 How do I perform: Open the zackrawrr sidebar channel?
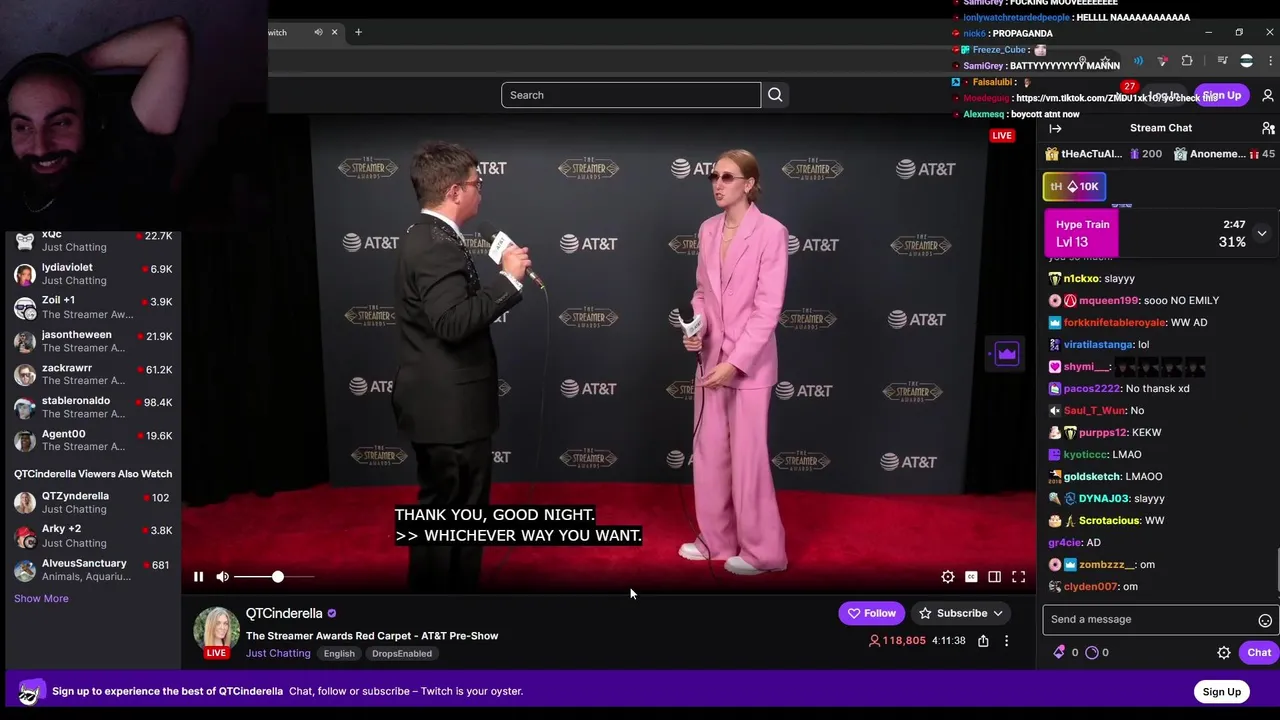point(92,374)
